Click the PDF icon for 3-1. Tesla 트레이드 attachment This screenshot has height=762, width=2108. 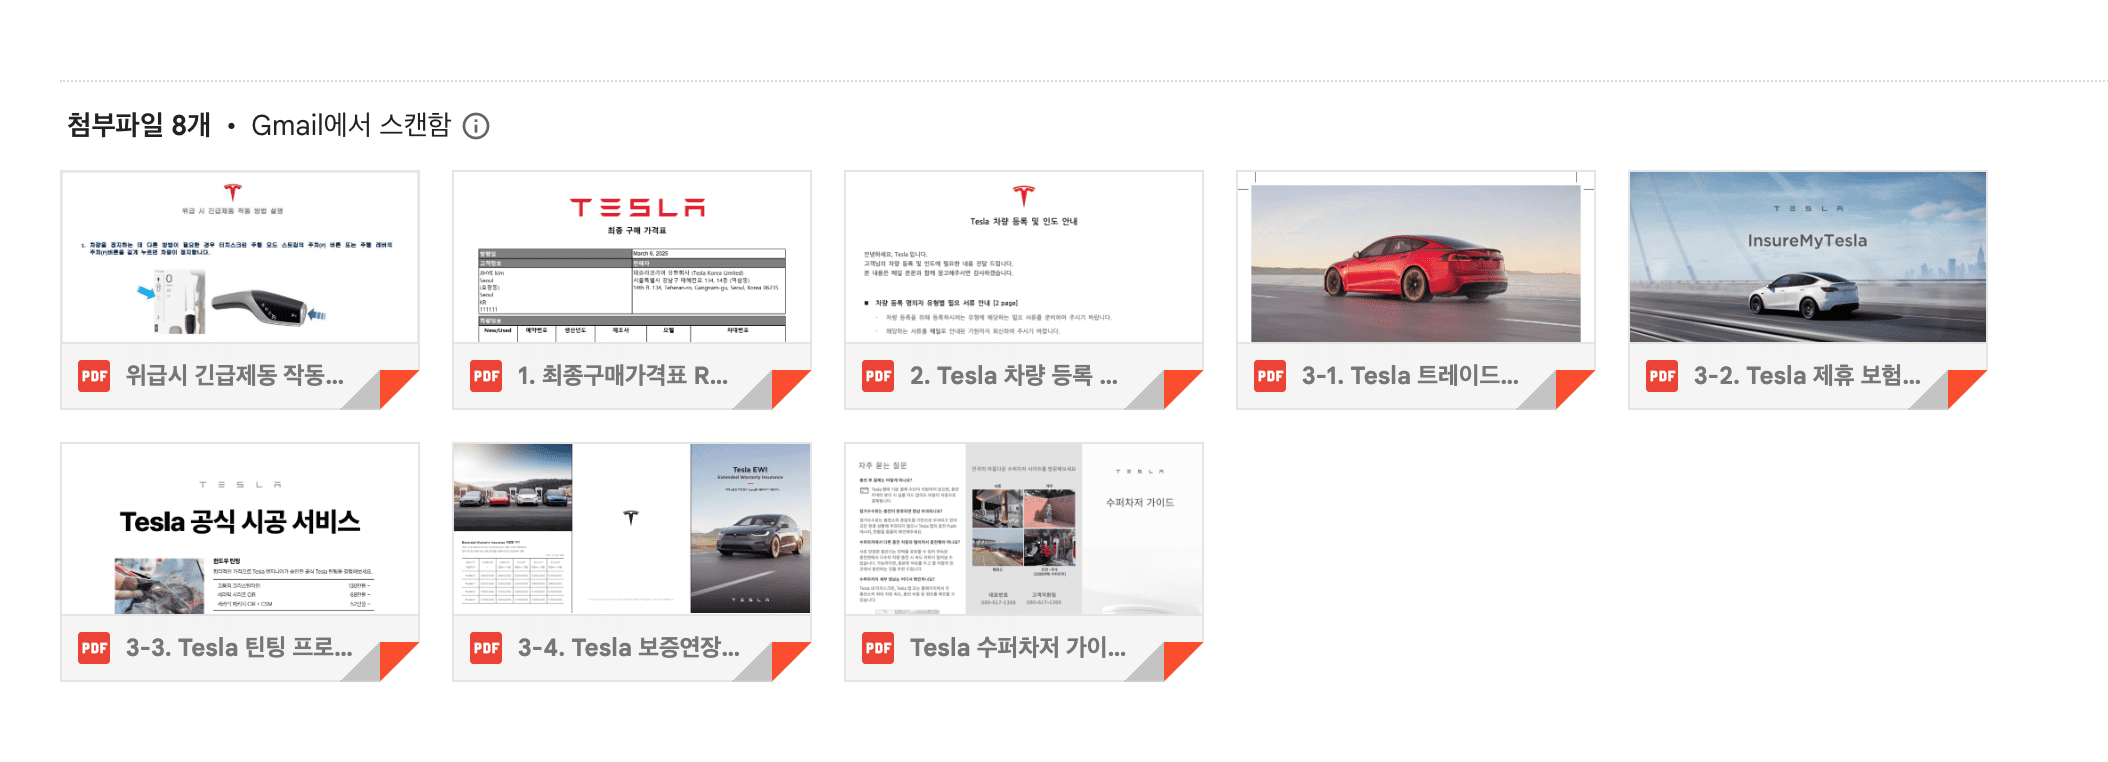pos(1270,376)
